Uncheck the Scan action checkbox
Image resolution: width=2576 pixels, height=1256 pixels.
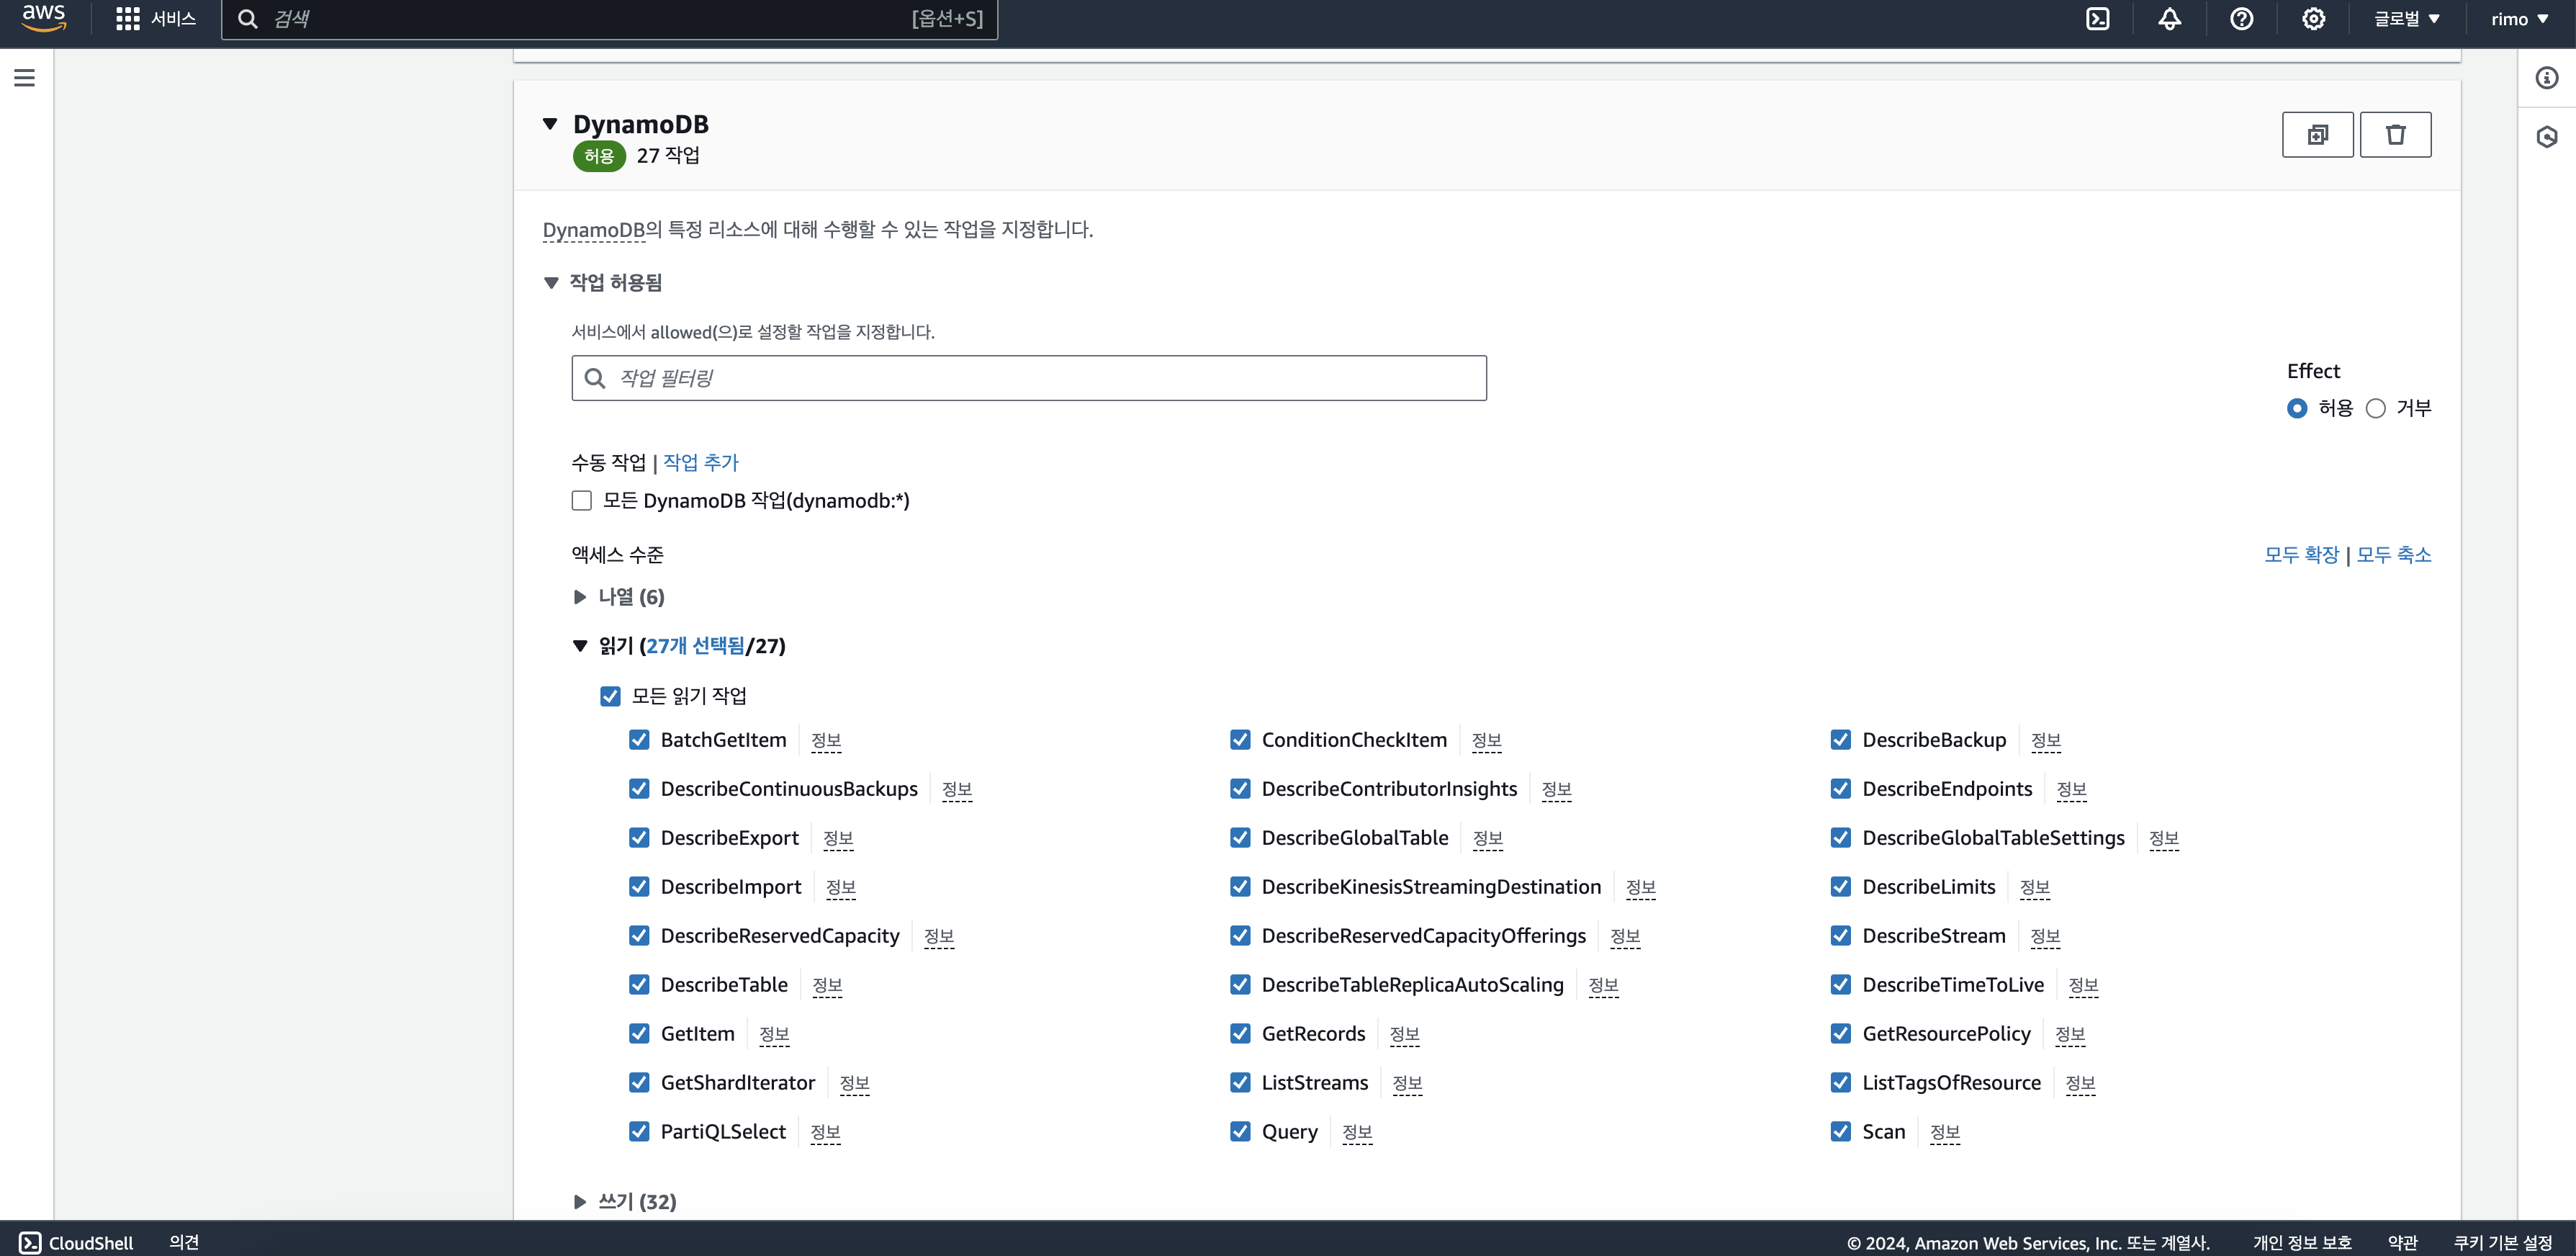click(x=1840, y=1132)
